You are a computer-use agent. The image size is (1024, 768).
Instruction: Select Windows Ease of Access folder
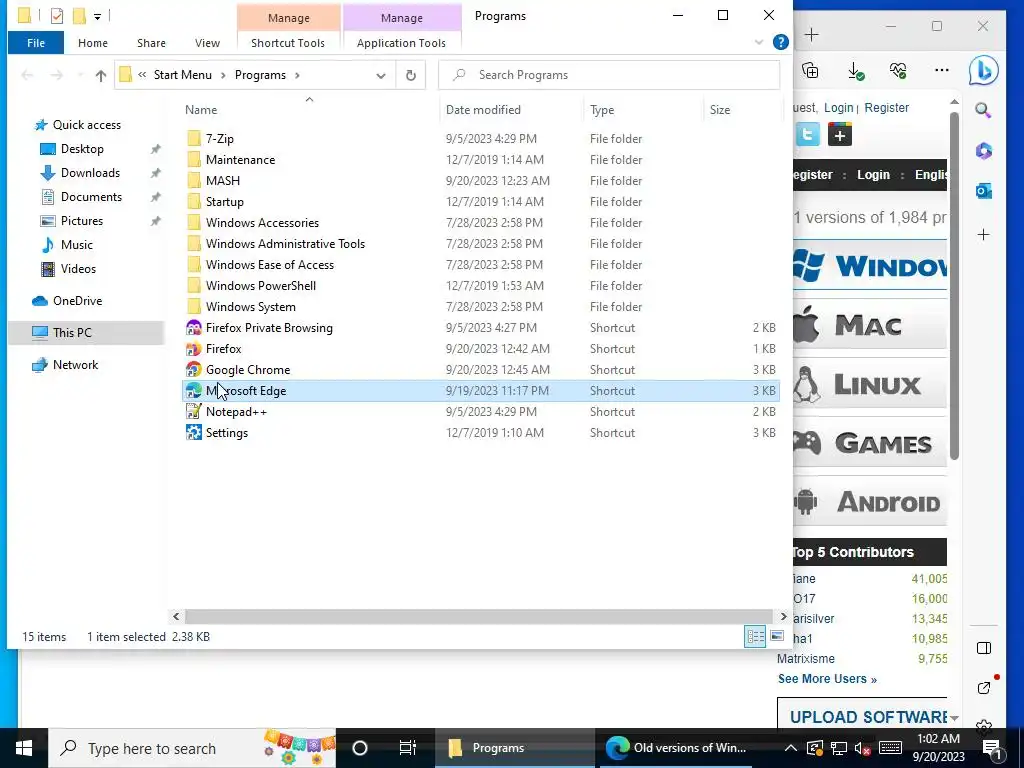coord(269,264)
